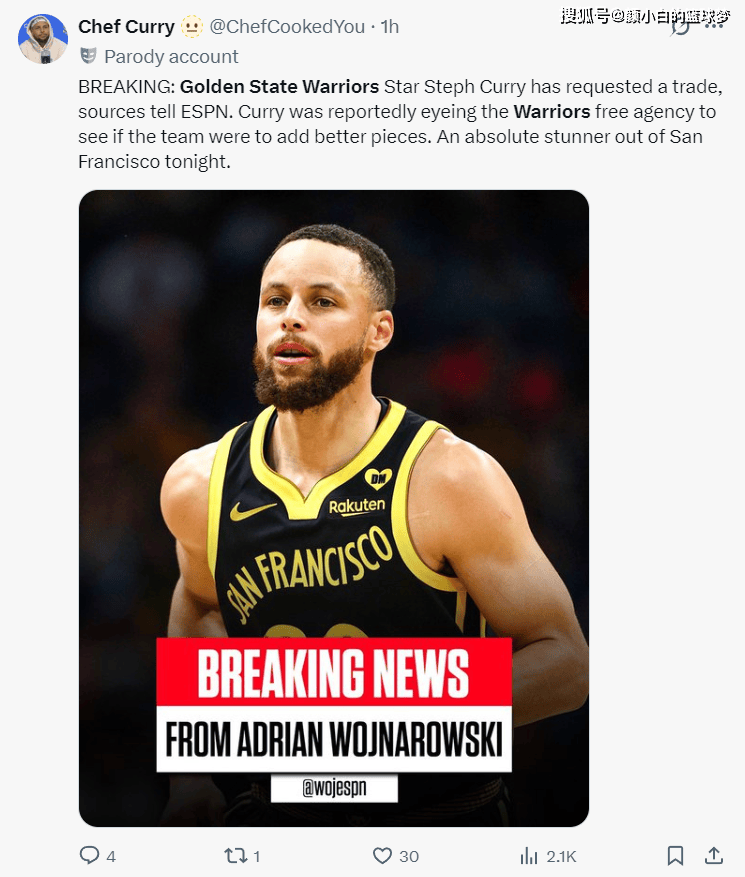
Task: Click the Parody account label
Action: point(171,56)
